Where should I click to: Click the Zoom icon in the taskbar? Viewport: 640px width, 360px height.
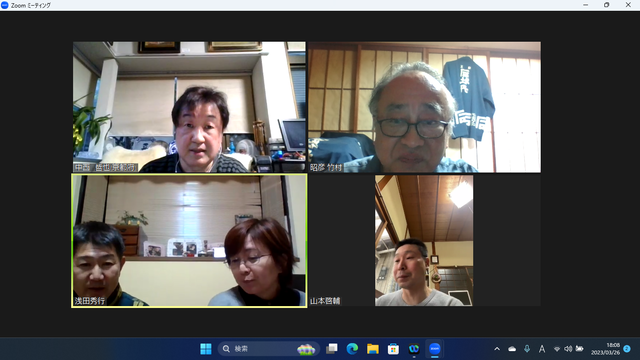(435, 349)
